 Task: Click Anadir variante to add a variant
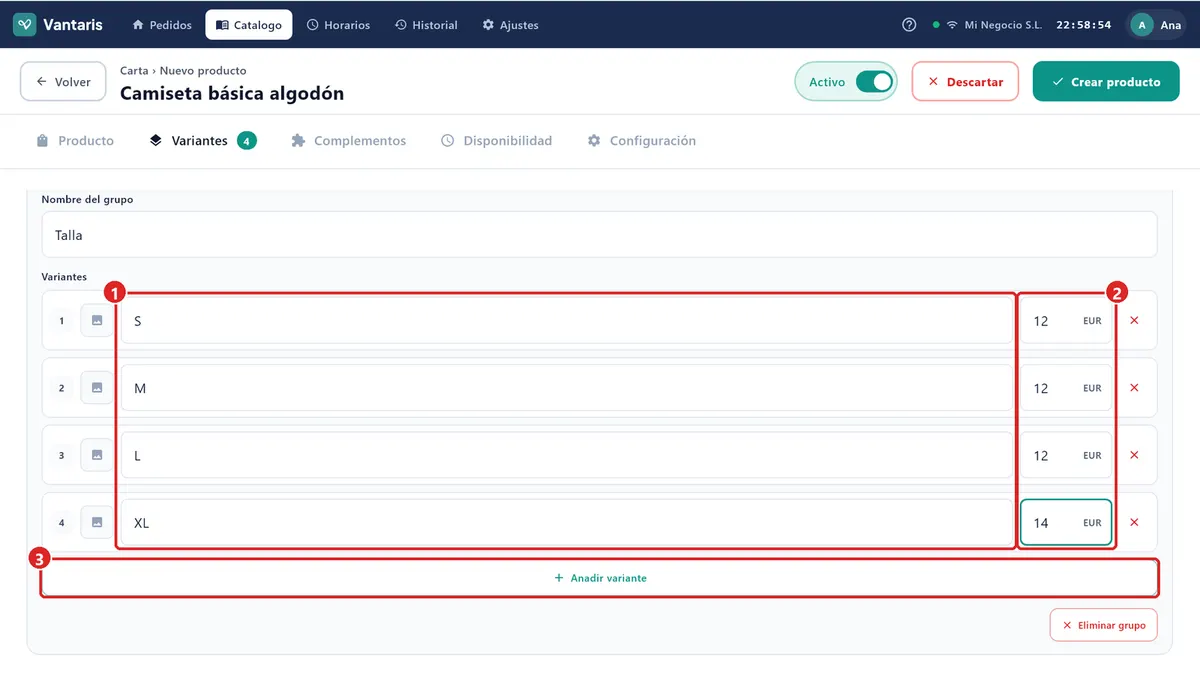[600, 578]
